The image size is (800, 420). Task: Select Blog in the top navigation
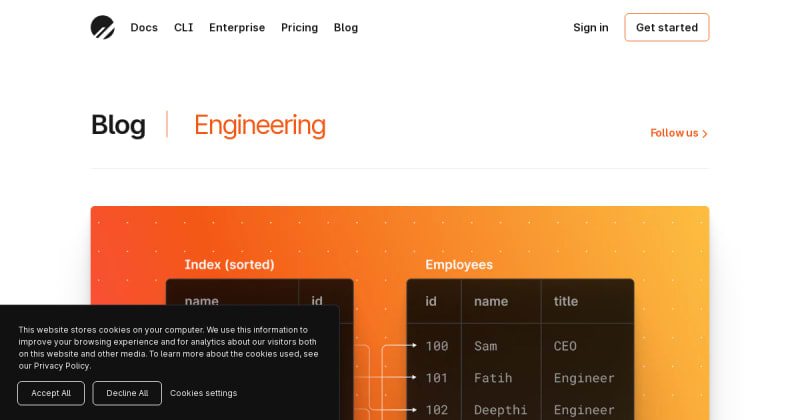[x=346, y=27]
